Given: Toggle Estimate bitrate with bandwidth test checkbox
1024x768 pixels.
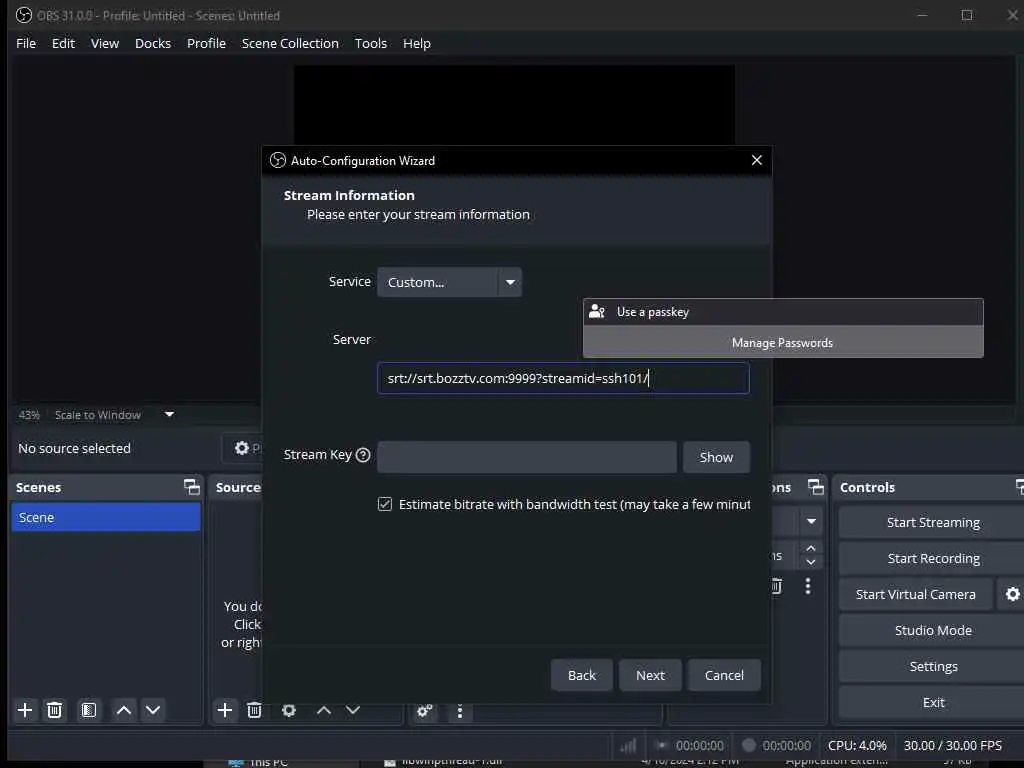Looking at the screenshot, I should coord(385,504).
